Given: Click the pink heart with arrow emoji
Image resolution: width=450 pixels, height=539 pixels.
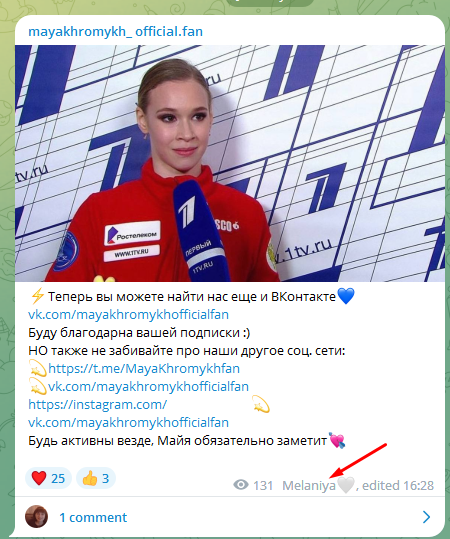Looking at the screenshot, I should tap(337, 440).
